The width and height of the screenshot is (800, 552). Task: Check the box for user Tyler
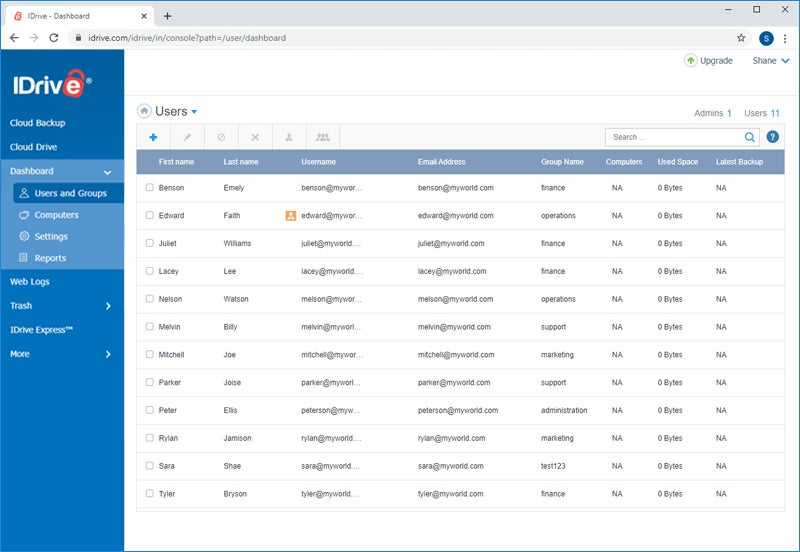pyautogui.click(x=150, y=494)
